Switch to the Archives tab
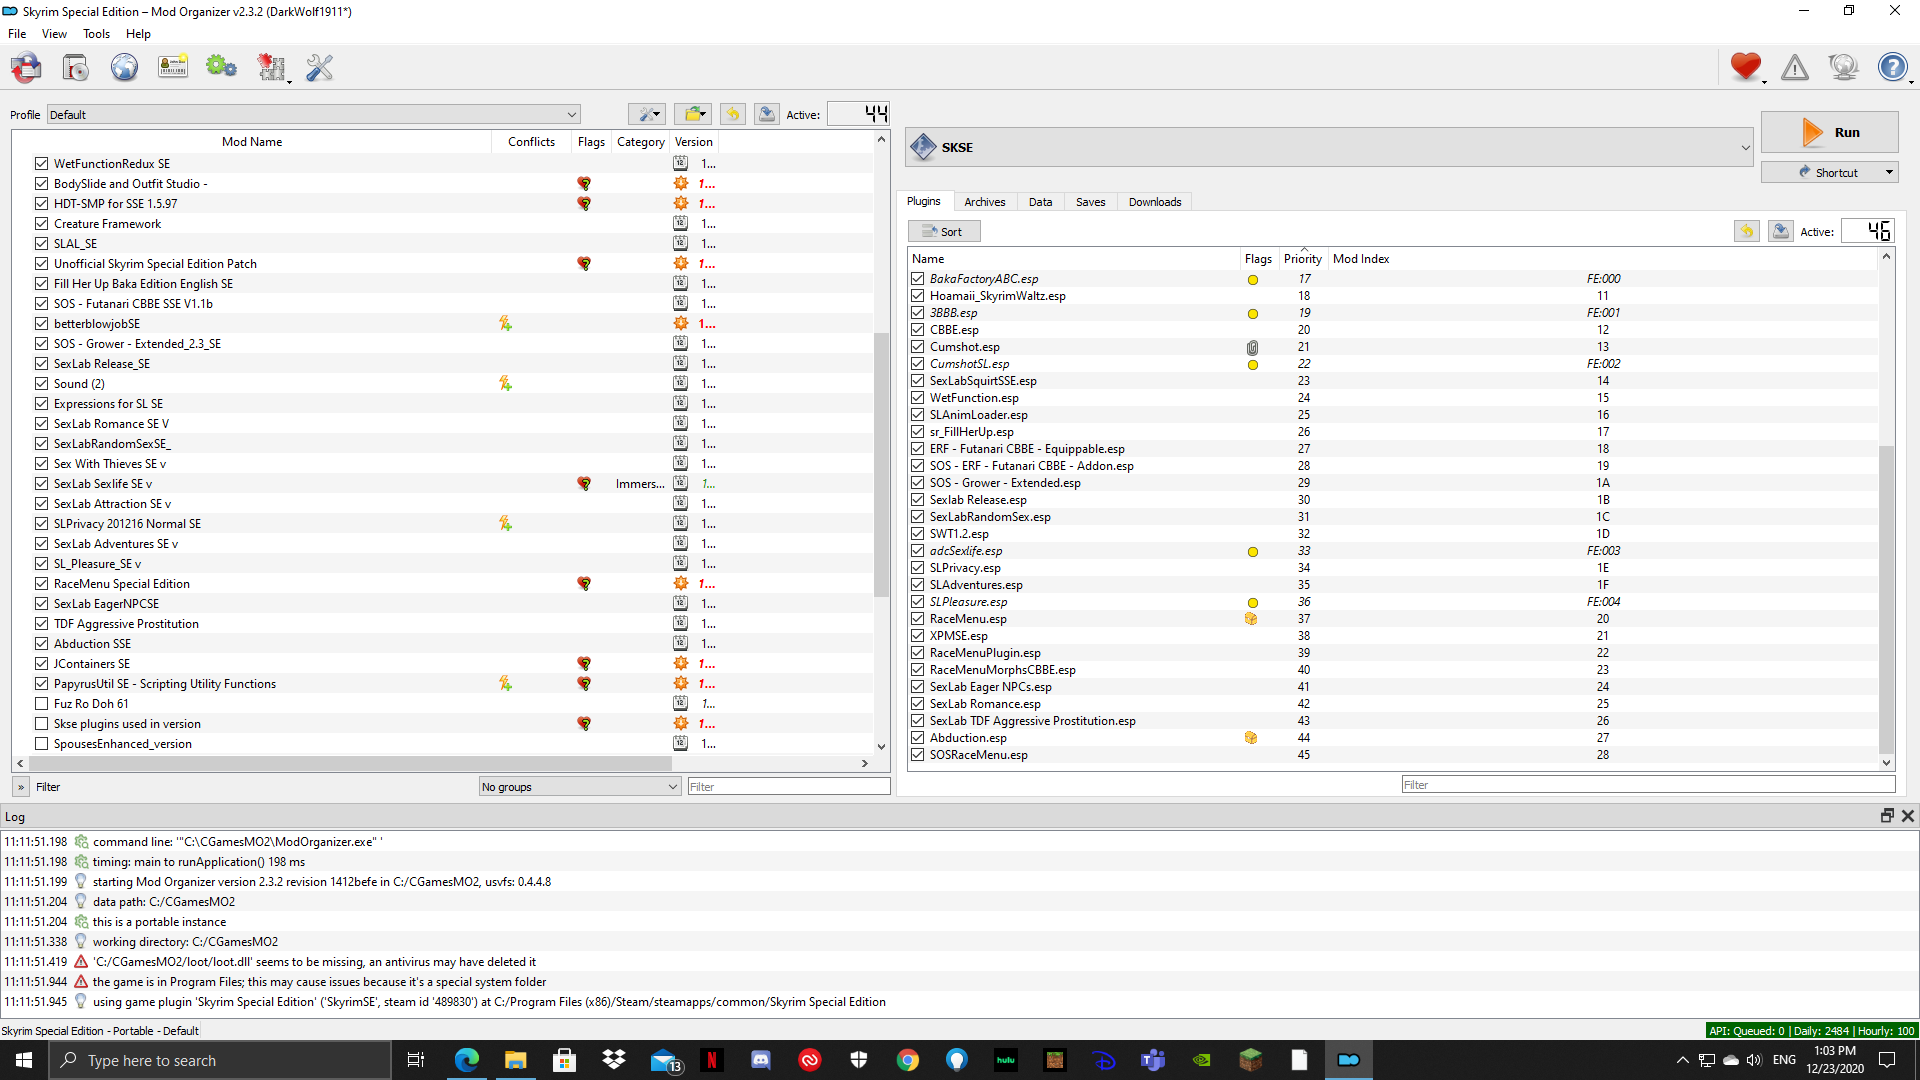 coord(985,202)
